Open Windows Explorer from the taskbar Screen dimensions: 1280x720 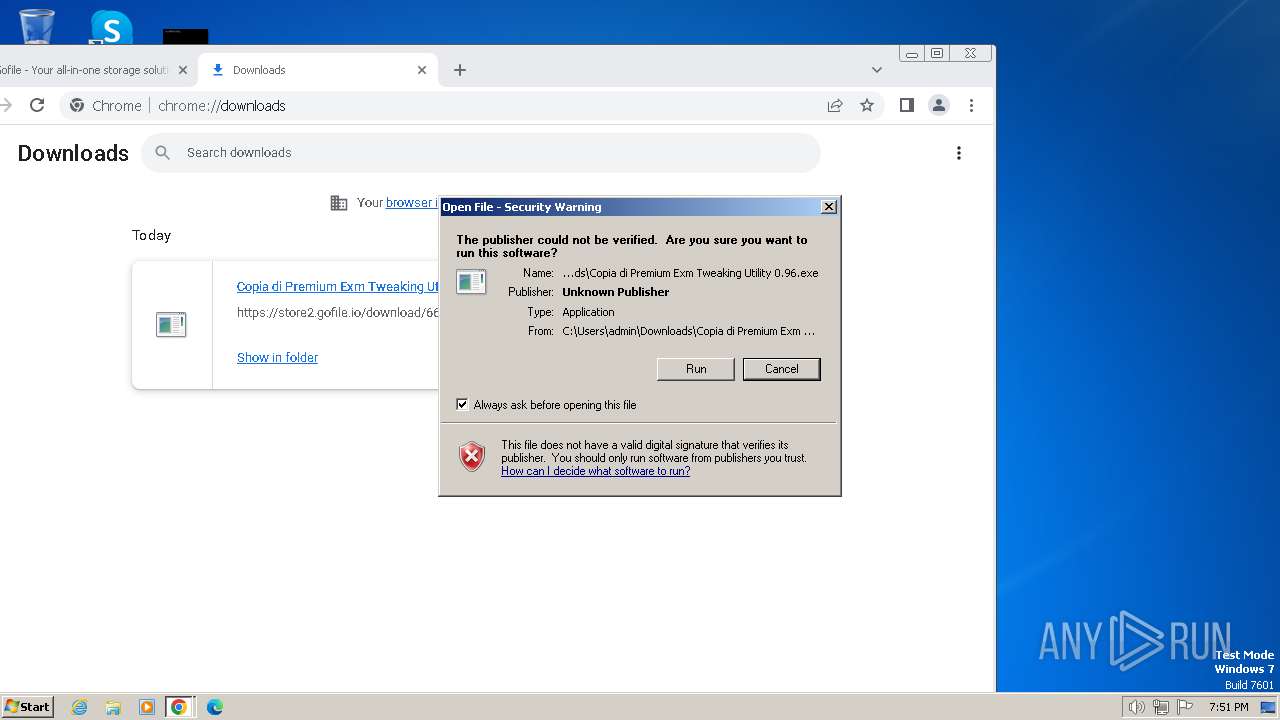[113, 707]
